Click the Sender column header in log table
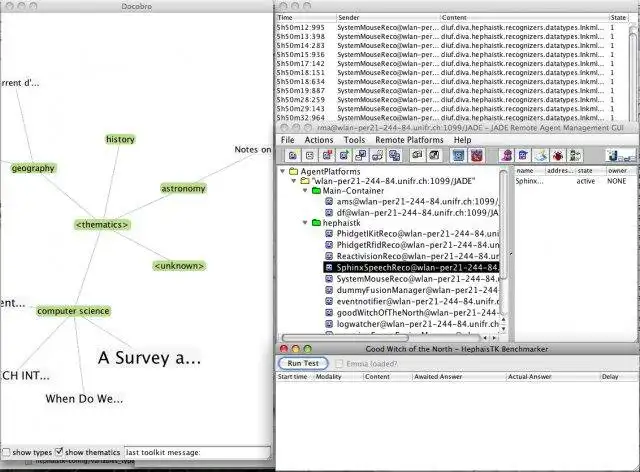The height and width of the screenshot is (472, 640). 388,18
